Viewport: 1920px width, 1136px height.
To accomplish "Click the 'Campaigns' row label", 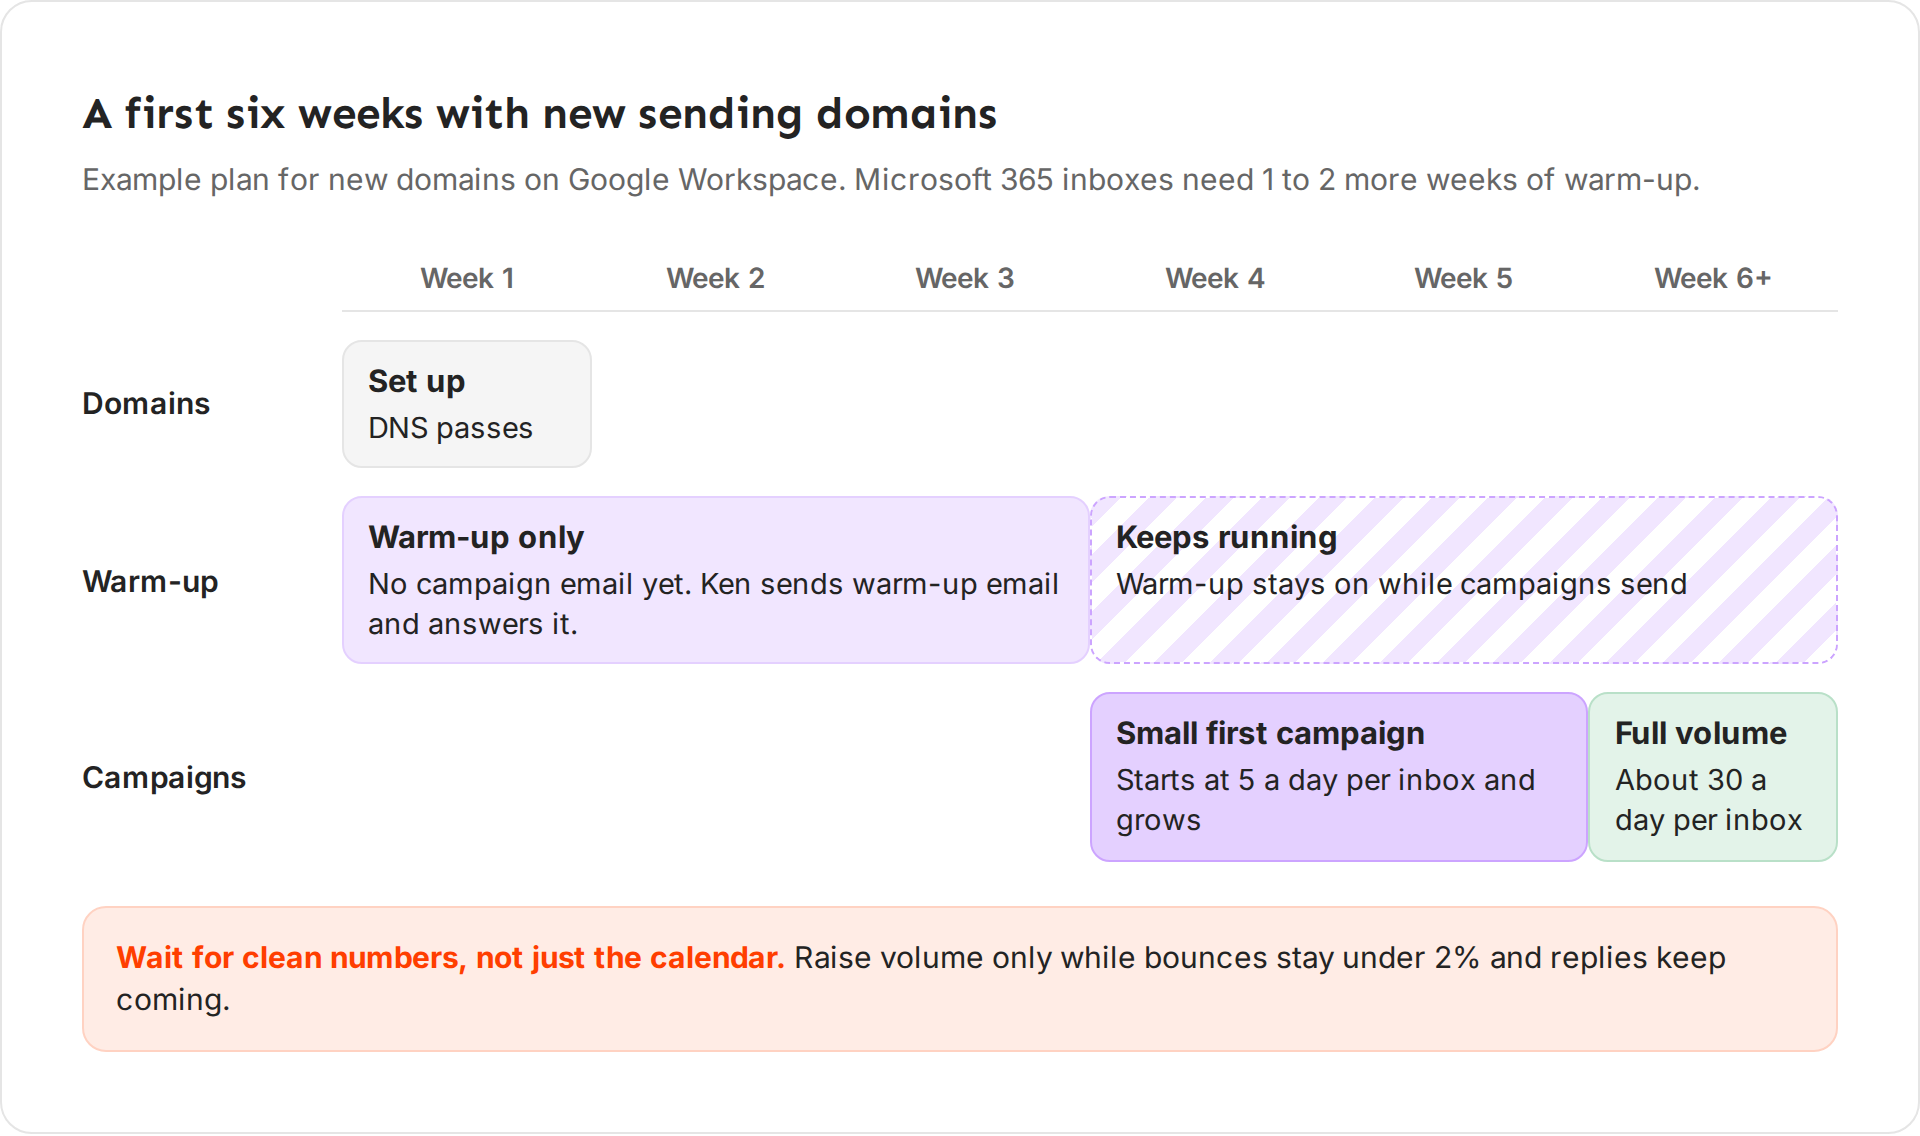I will pyautogui.click(x=164, y=777).
